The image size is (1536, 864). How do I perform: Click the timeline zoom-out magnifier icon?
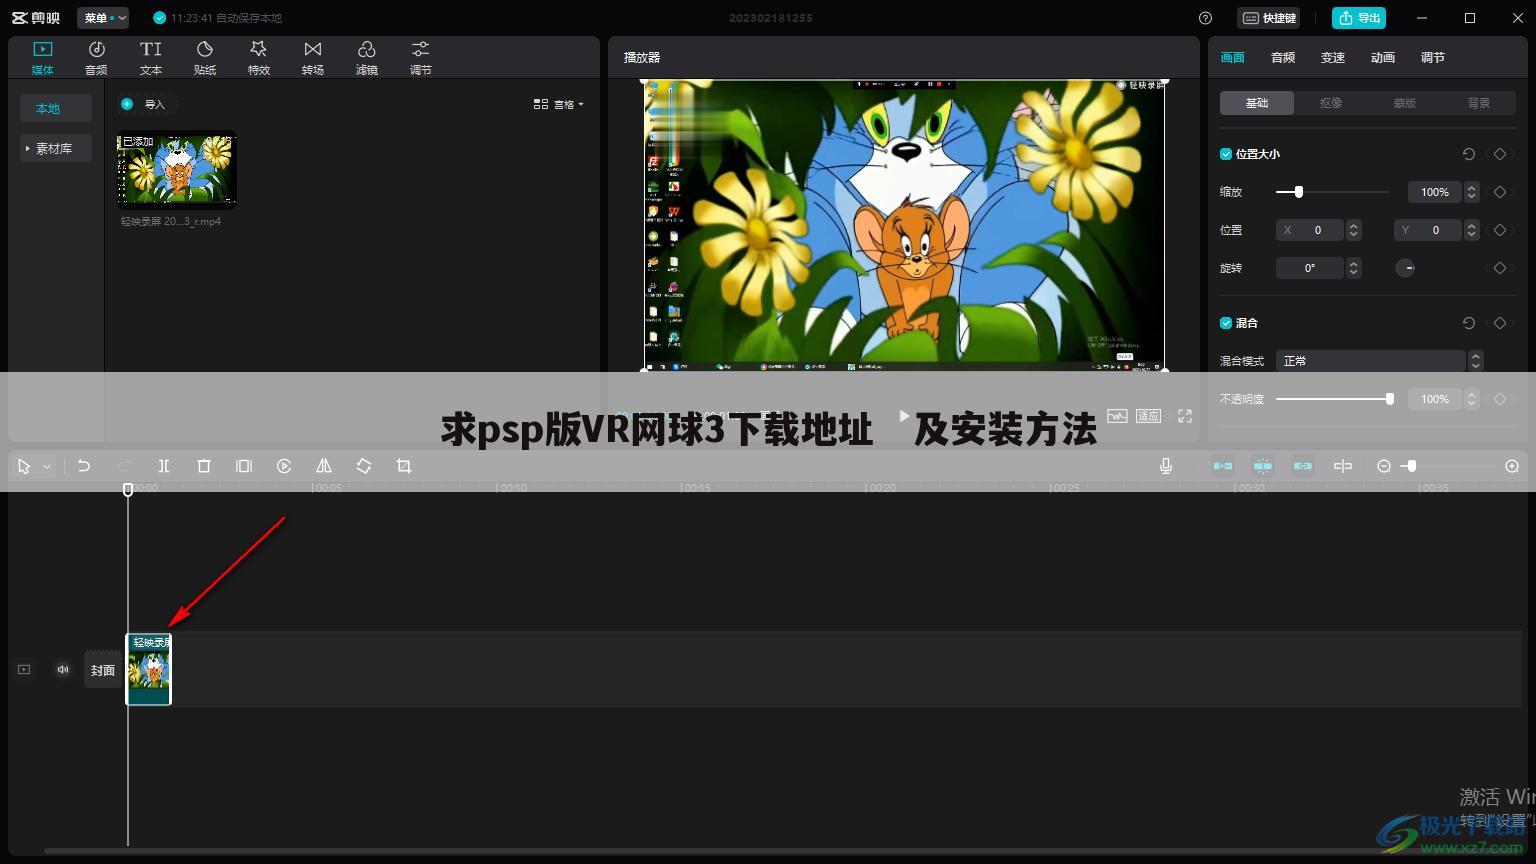(1384, 466)
